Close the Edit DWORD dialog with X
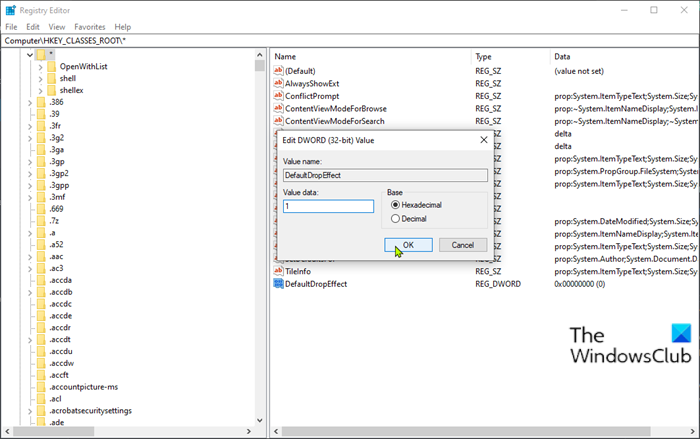This screenshot has width=700, height=439. (x=483, y=140)
